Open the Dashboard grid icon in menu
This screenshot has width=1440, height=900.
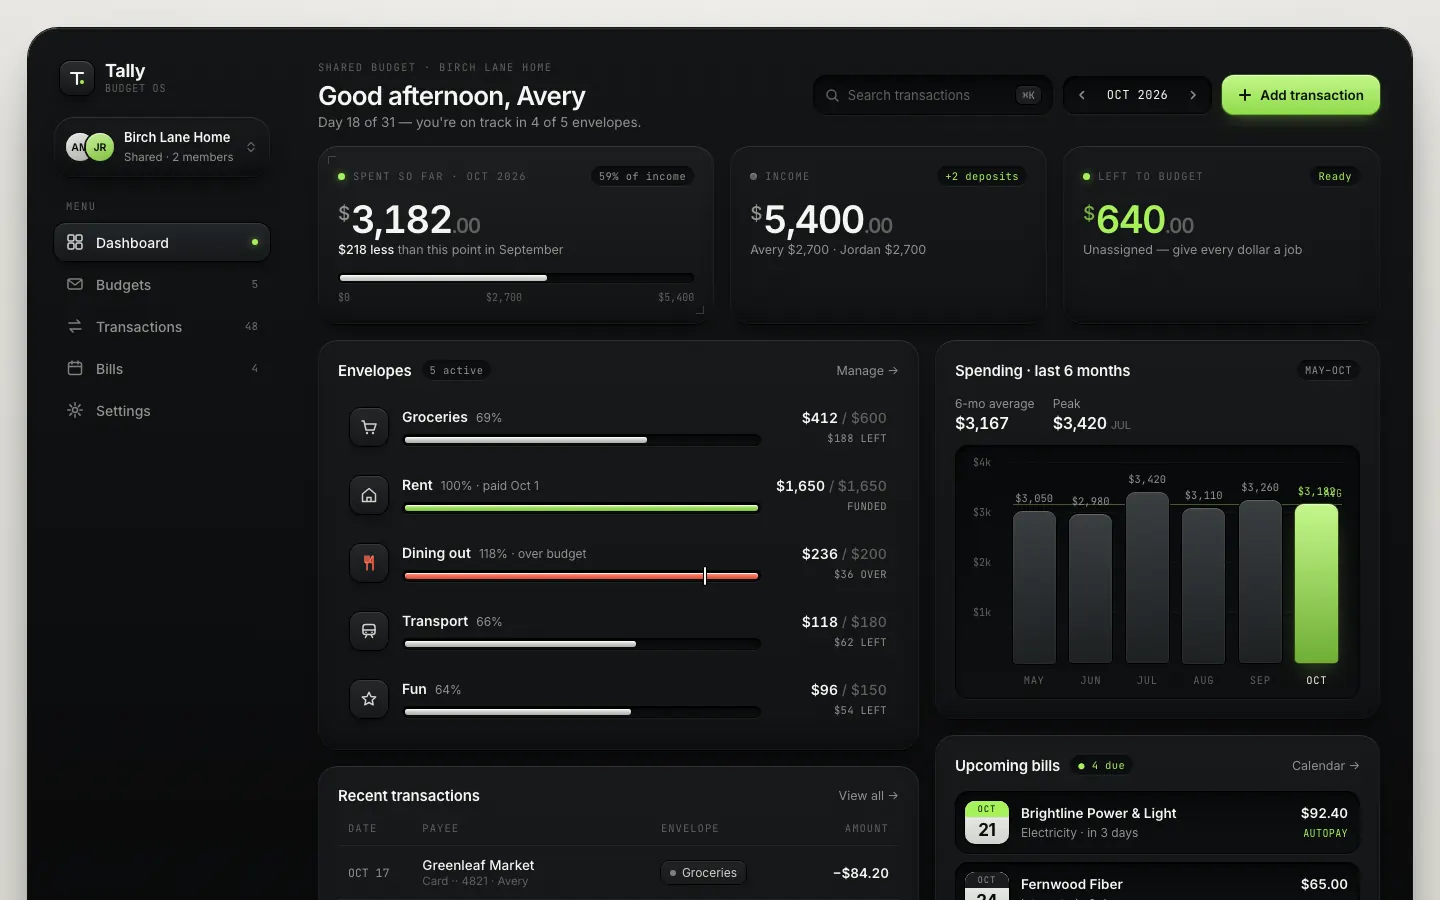pos(75,242)
